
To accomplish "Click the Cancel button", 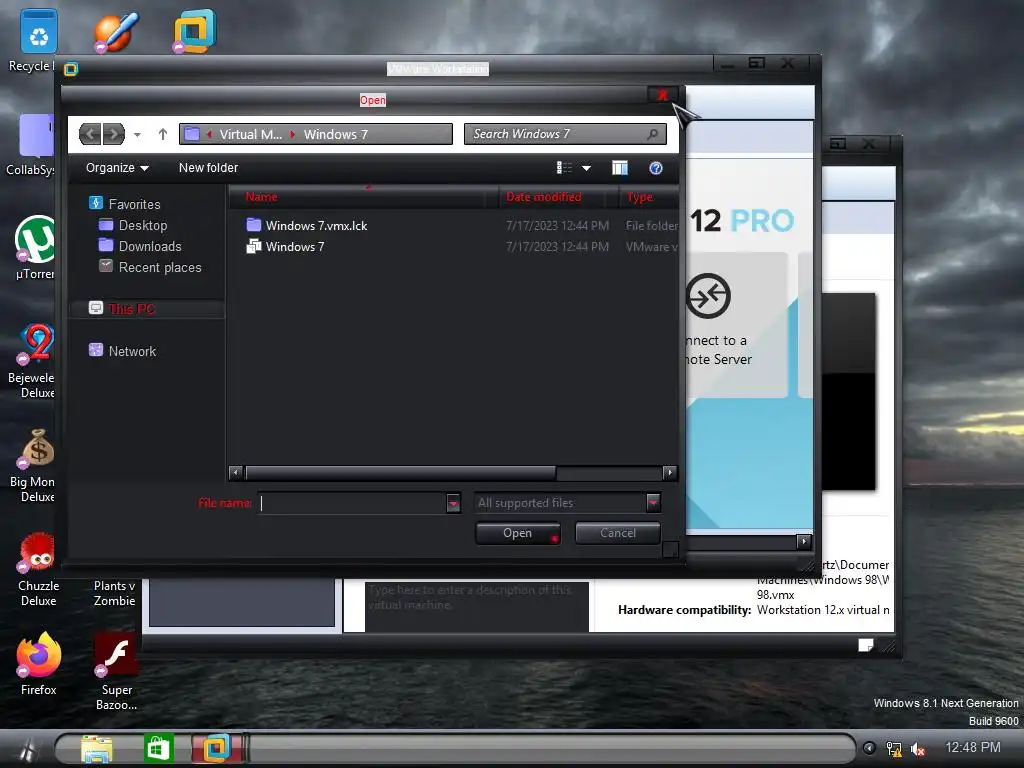I will (x=618, y=534).
